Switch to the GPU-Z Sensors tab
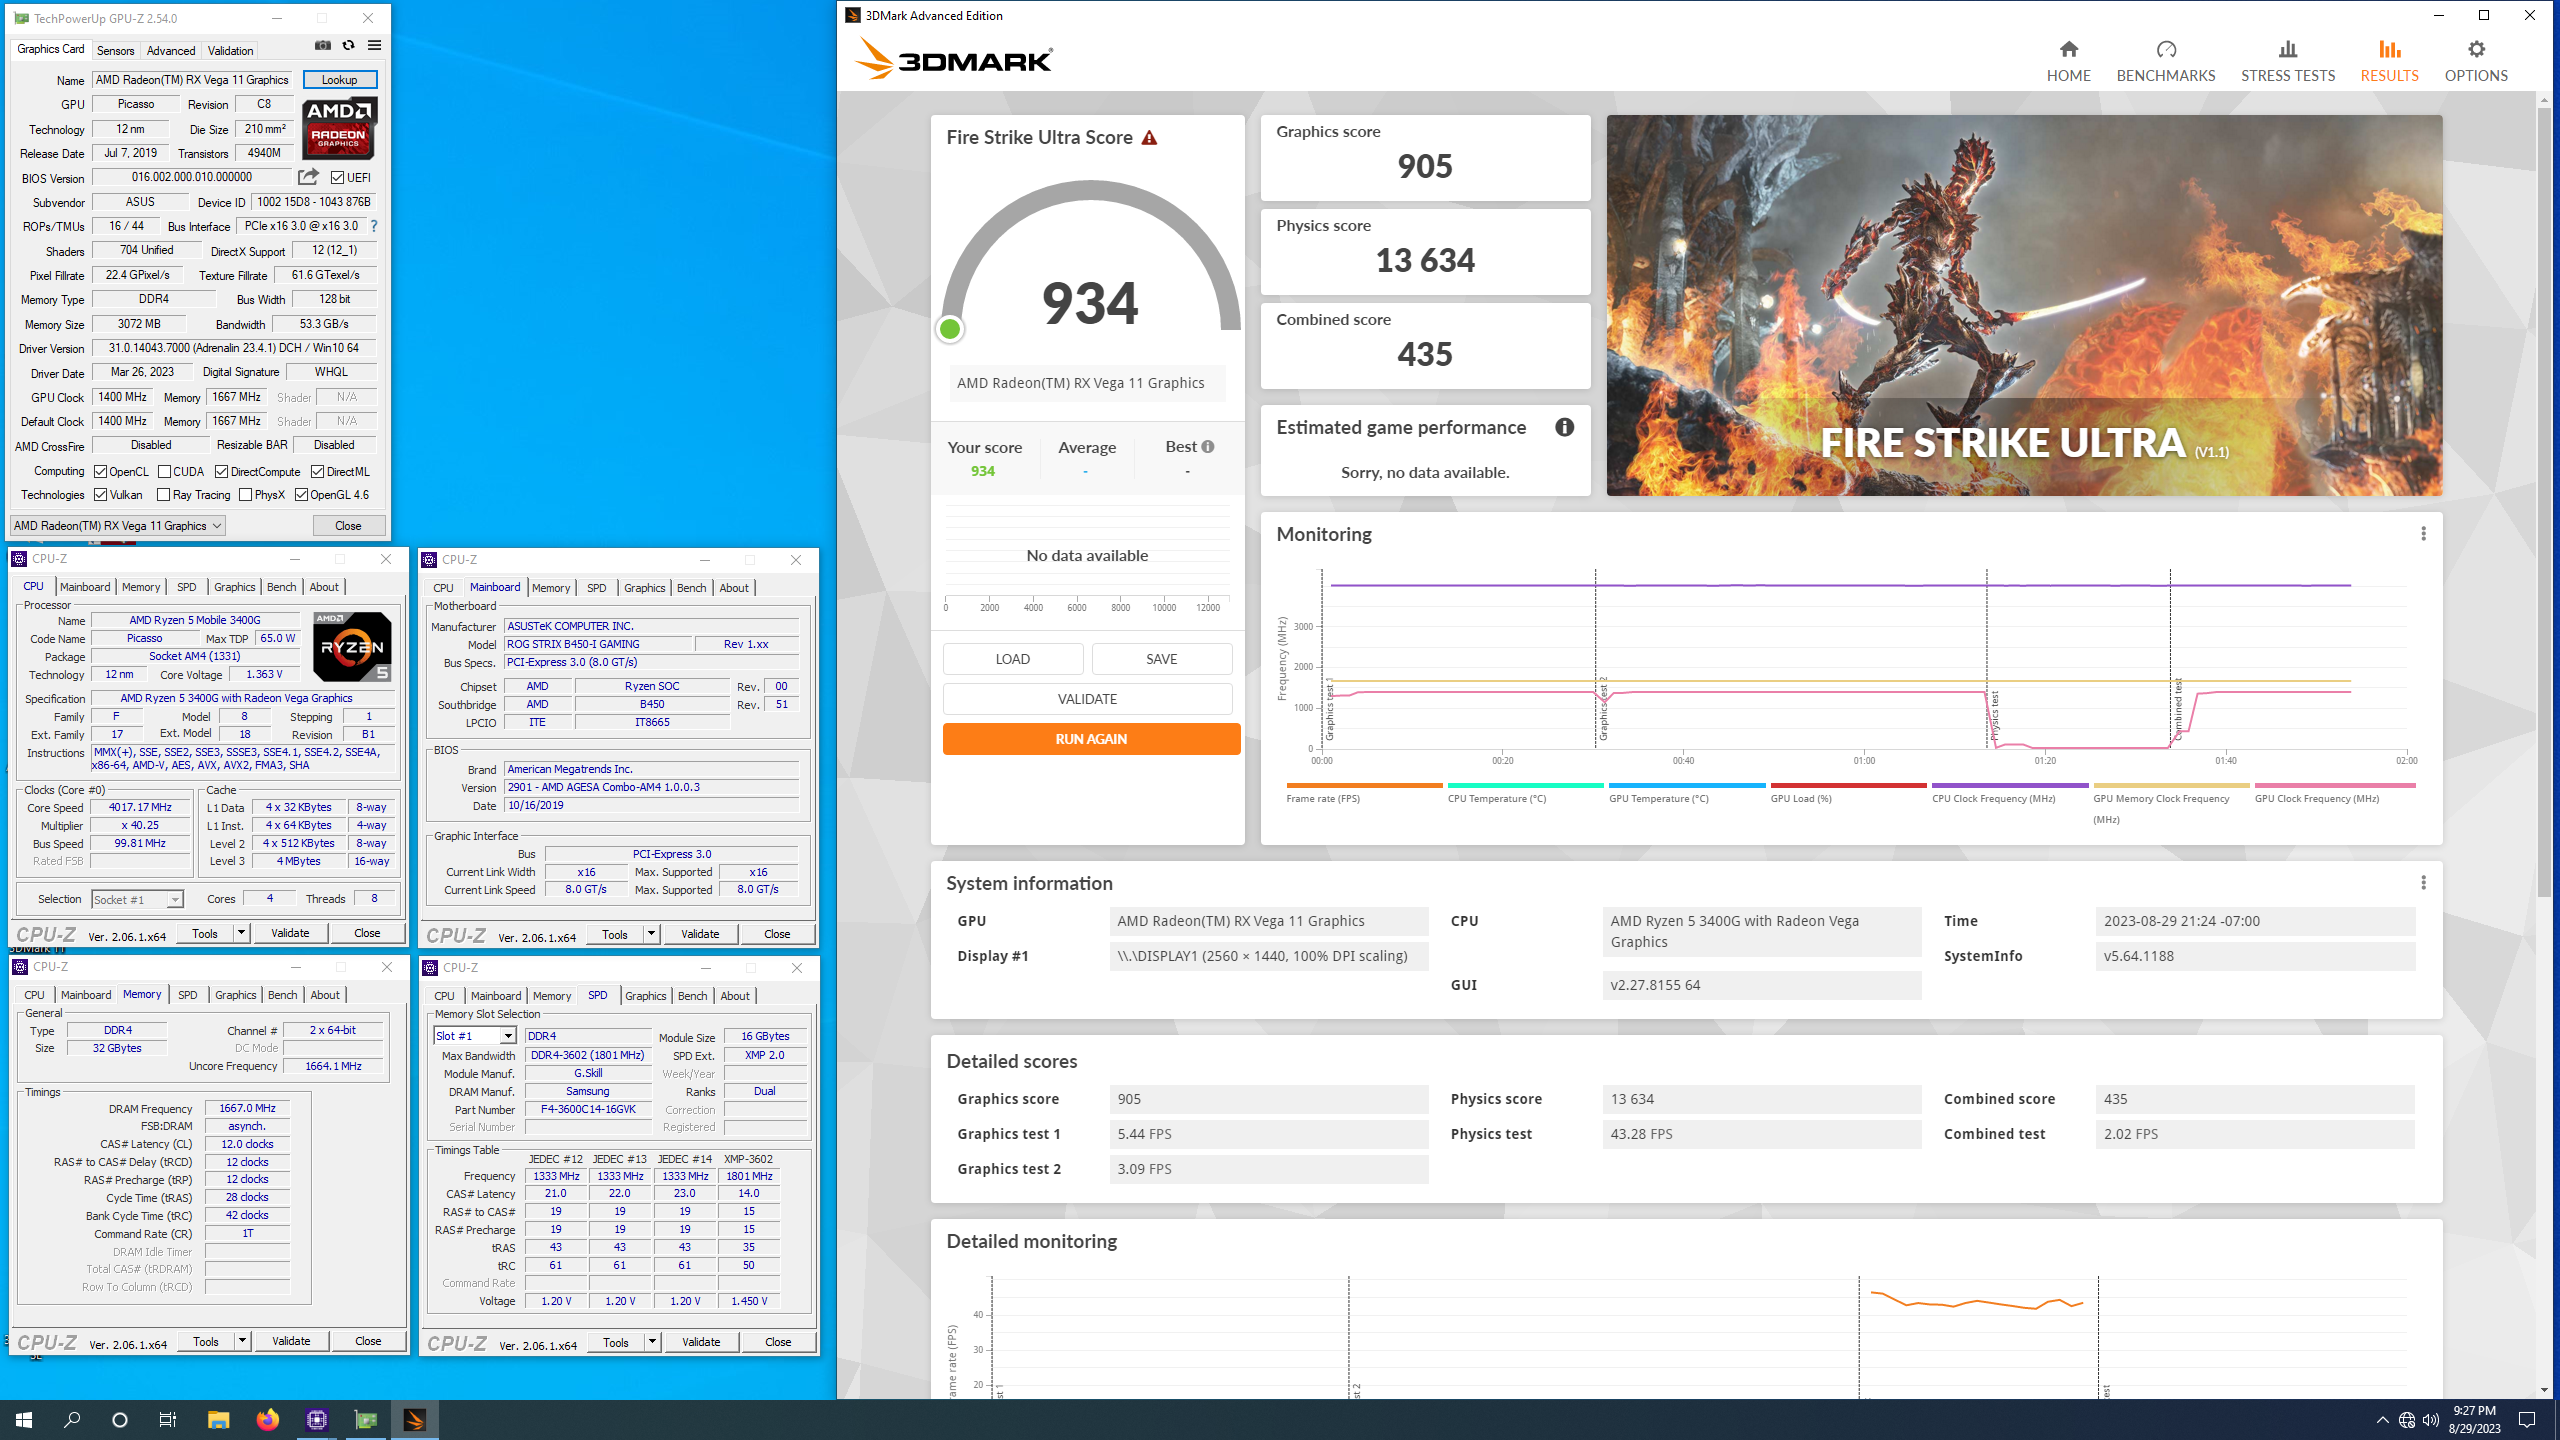The image size is (2560, 1440). (115, 51)
